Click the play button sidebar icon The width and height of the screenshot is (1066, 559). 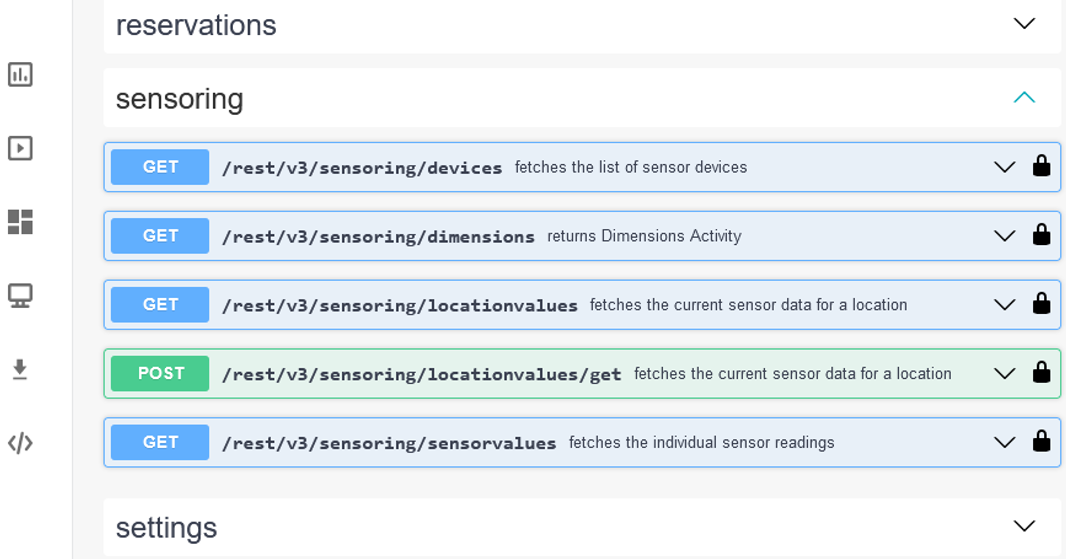20,148
